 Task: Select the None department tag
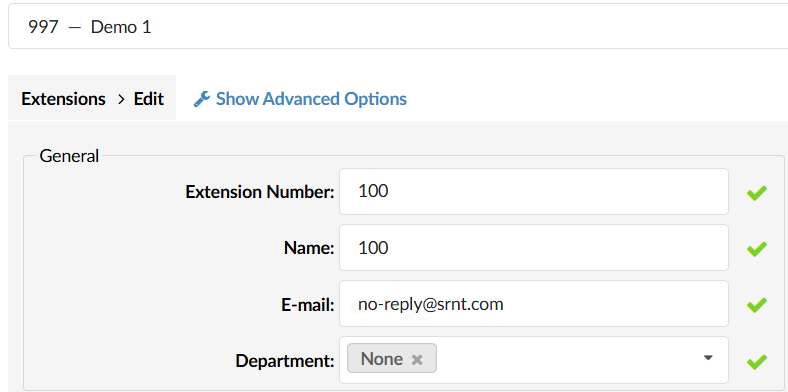[382, 359]
